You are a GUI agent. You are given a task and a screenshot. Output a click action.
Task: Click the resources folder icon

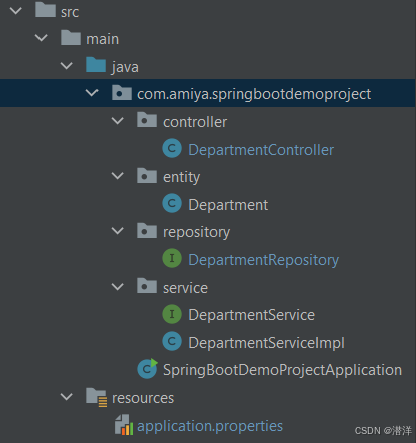(x=96, y=397)
